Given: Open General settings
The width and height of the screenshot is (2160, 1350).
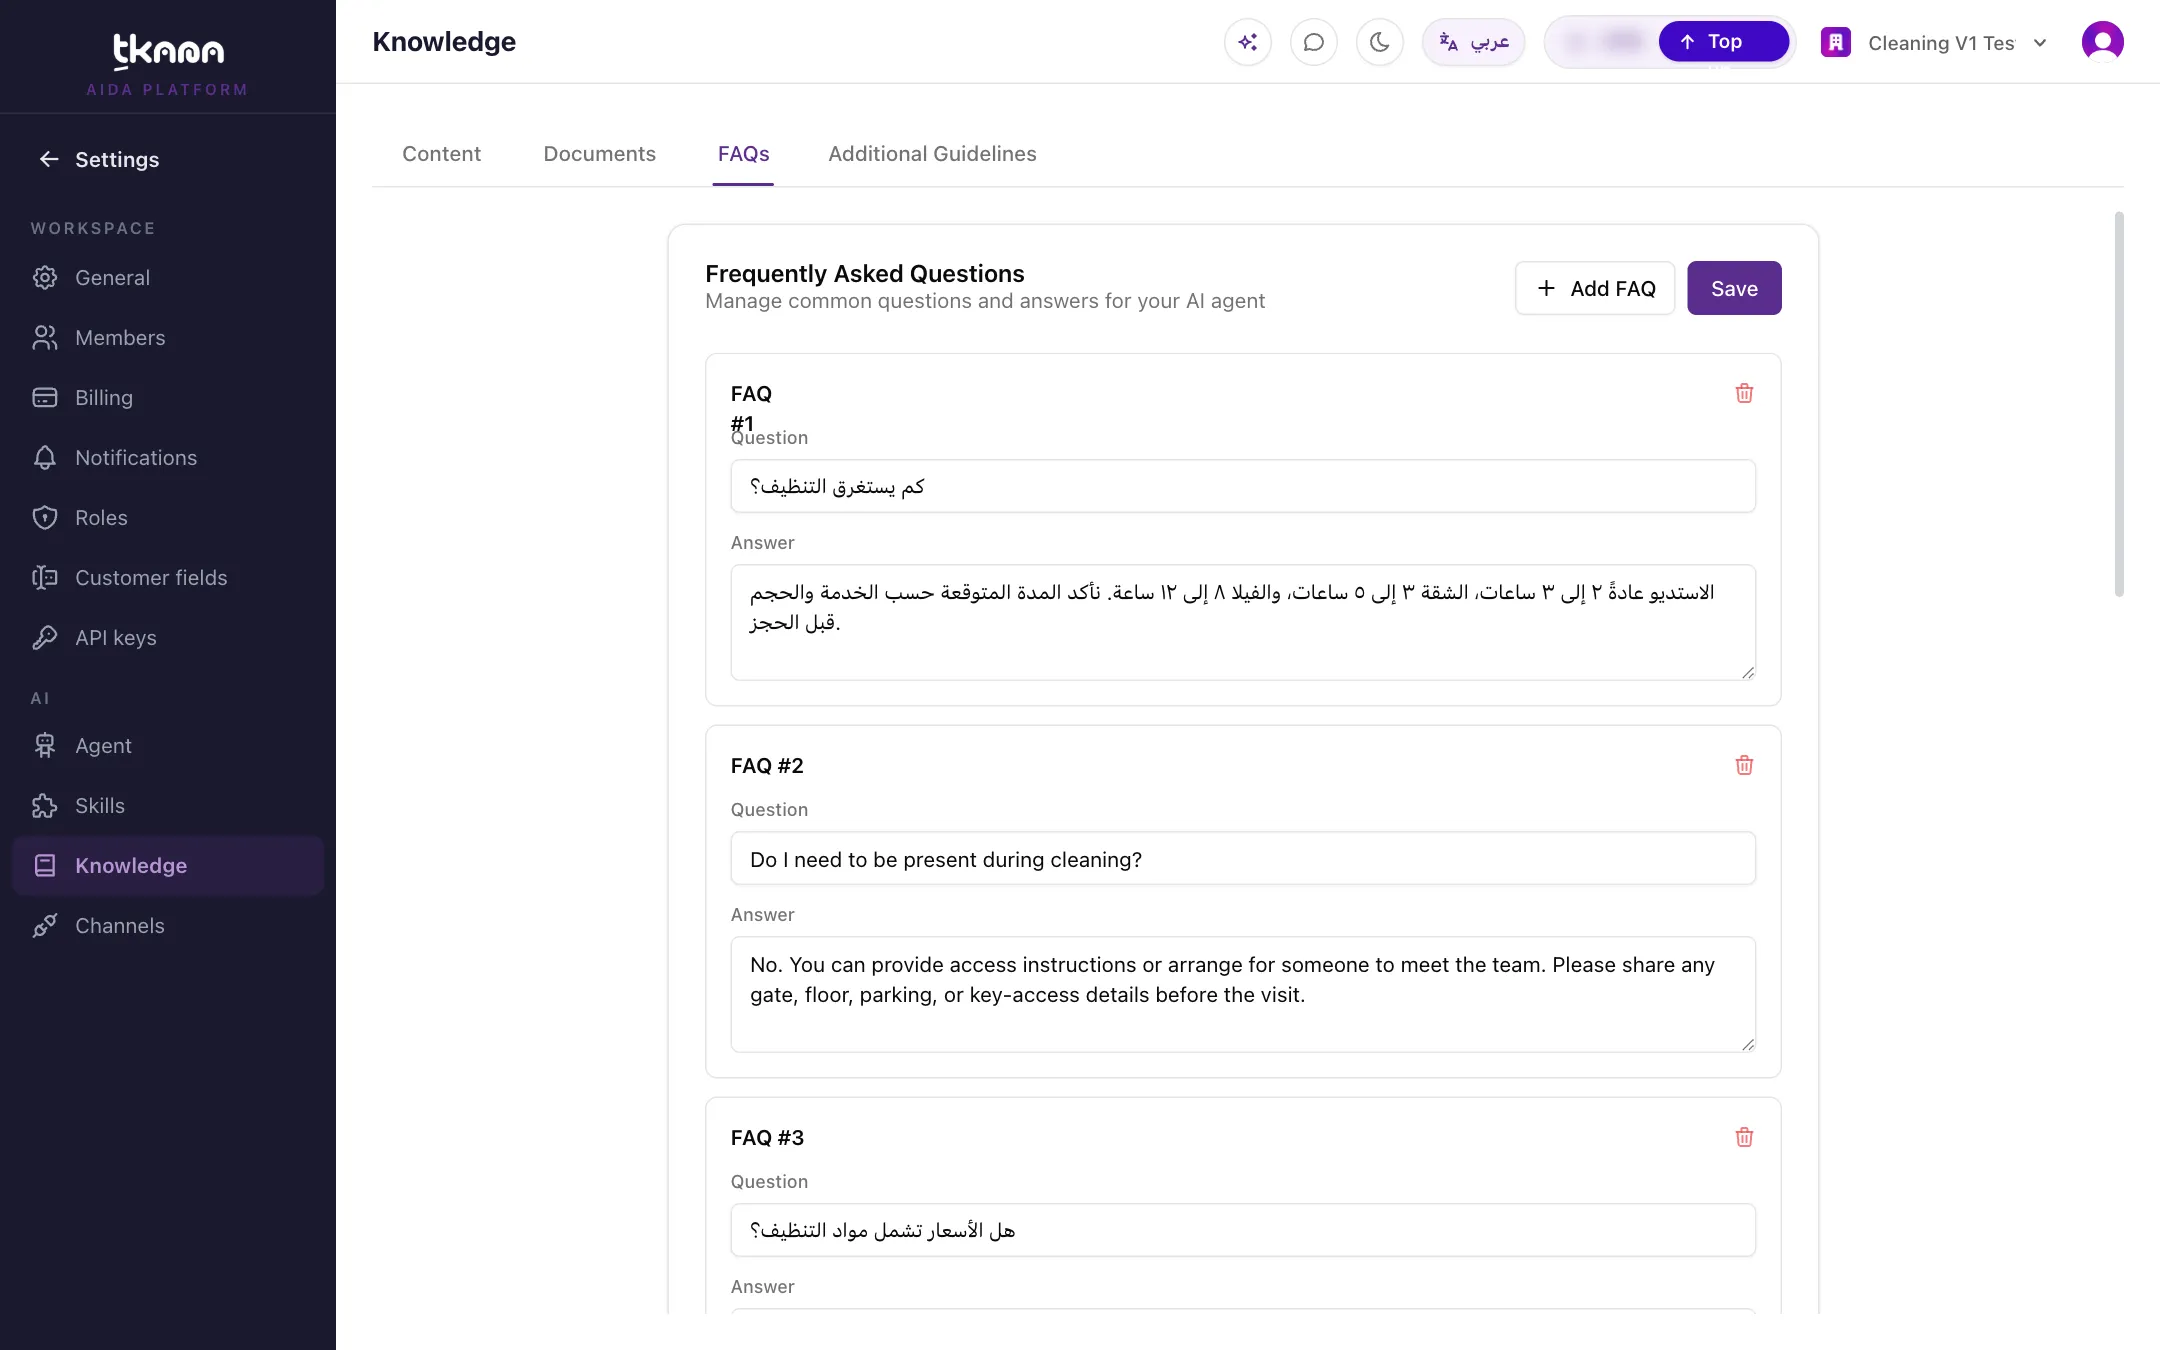Looking at the screenshot, I should (x=168, y=278).
